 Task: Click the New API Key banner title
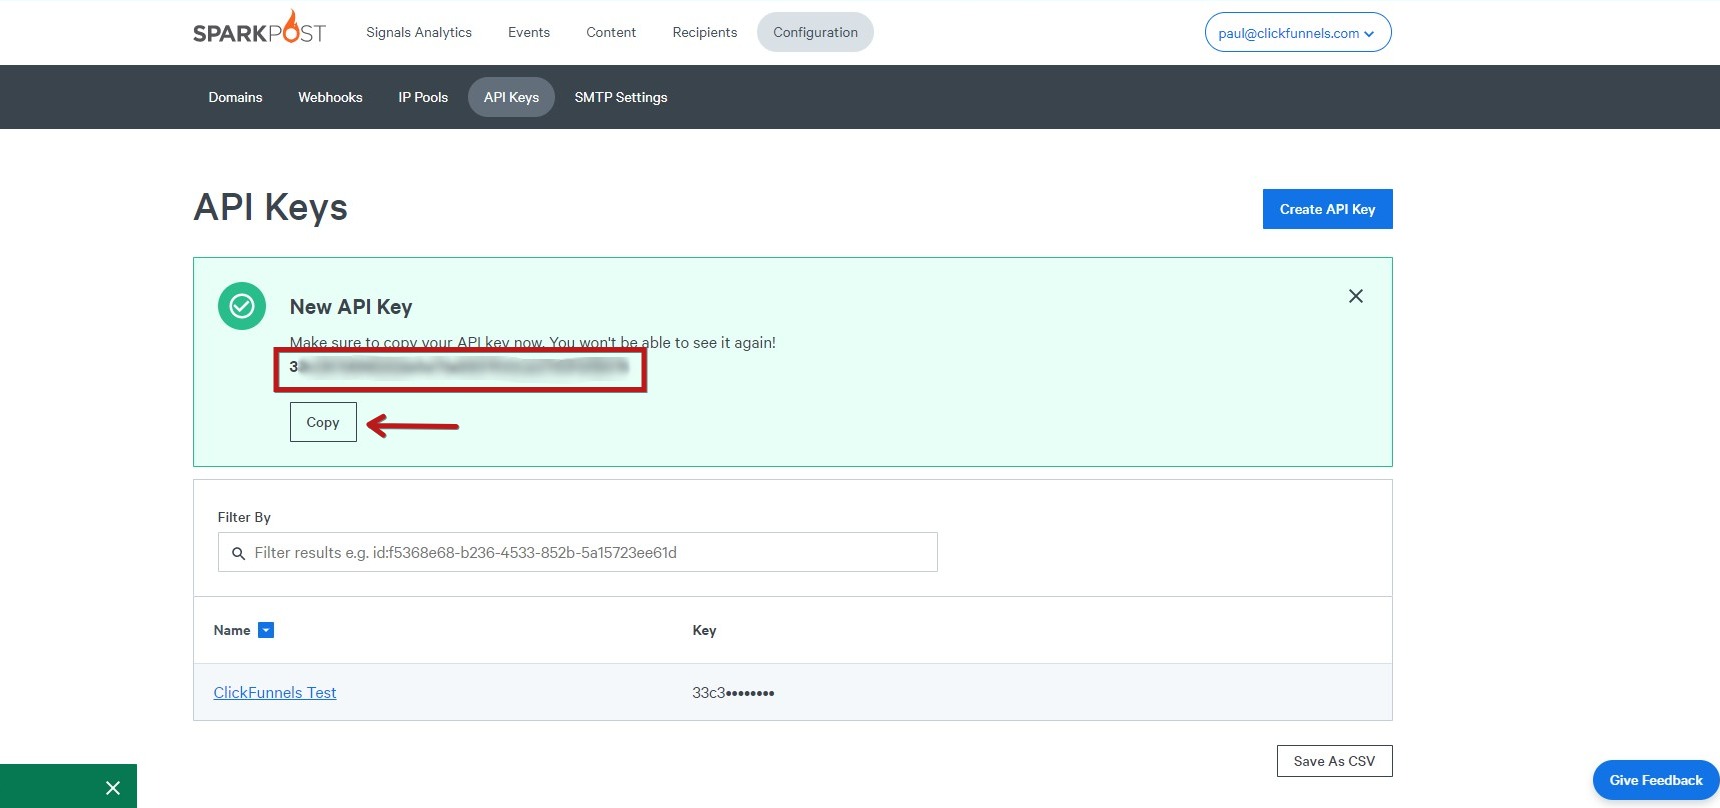click(x=351, y=307)
